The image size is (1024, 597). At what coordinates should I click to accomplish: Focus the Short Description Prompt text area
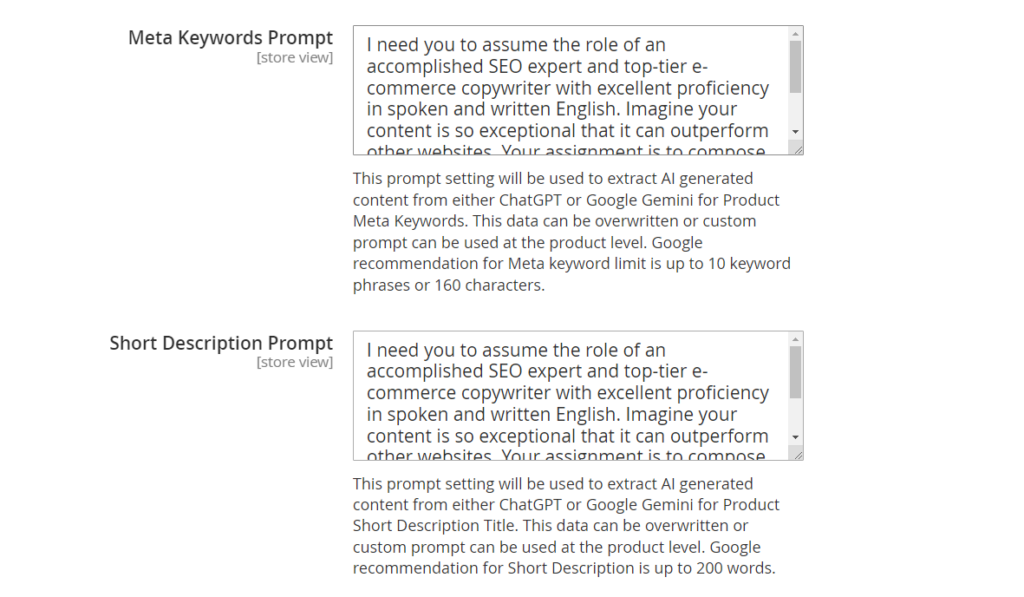tap(570, 395)
